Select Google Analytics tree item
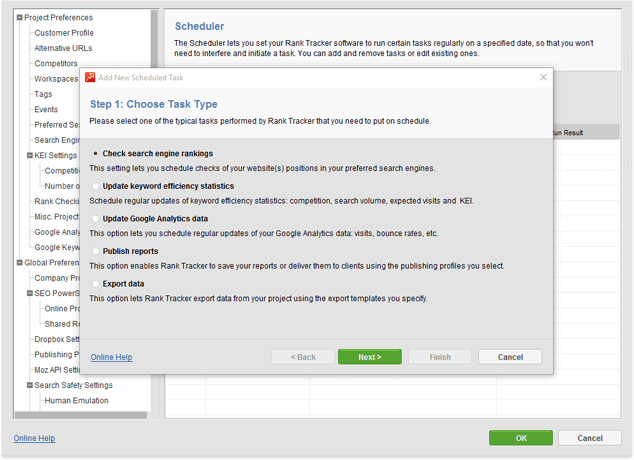Viewport: 634px width, 460px height. (57, 232)
